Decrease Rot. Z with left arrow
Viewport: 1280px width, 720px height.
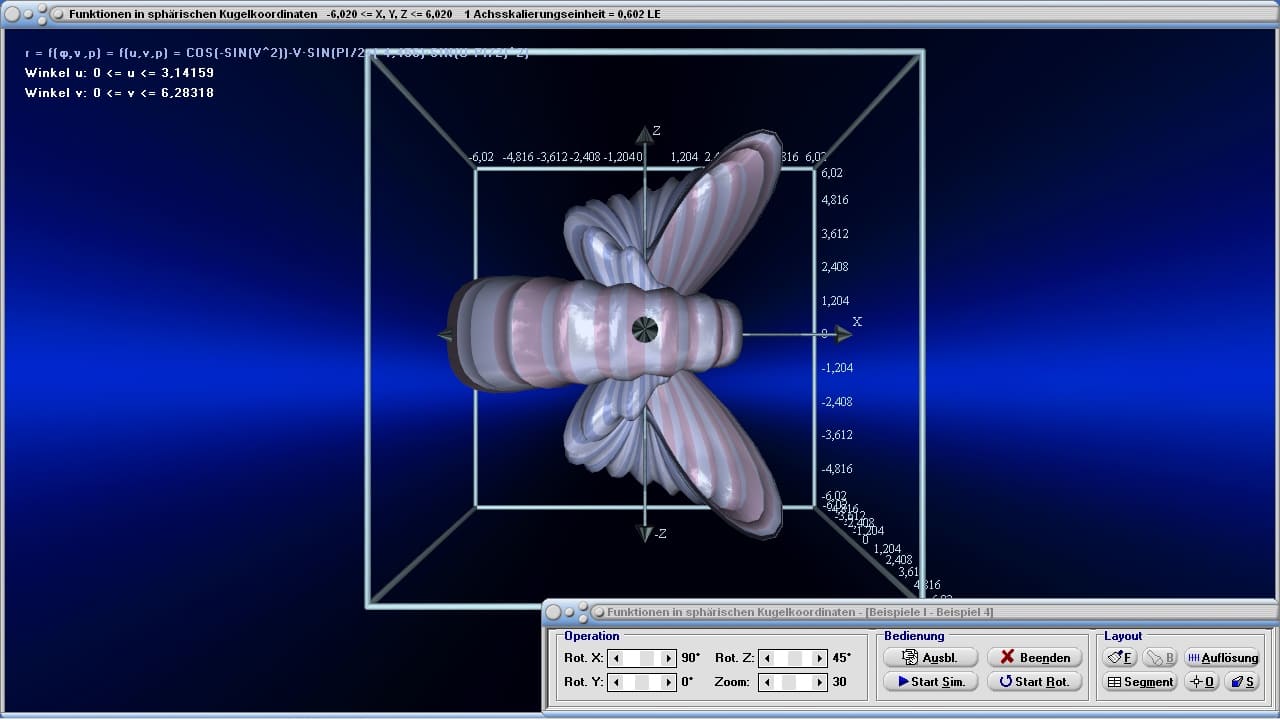tap(767, 658)
